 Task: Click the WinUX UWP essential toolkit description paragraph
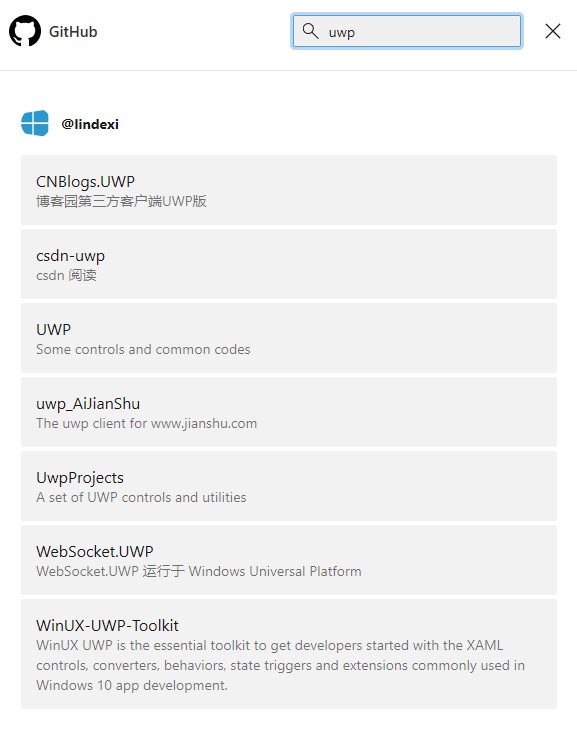tap(280, 665)
